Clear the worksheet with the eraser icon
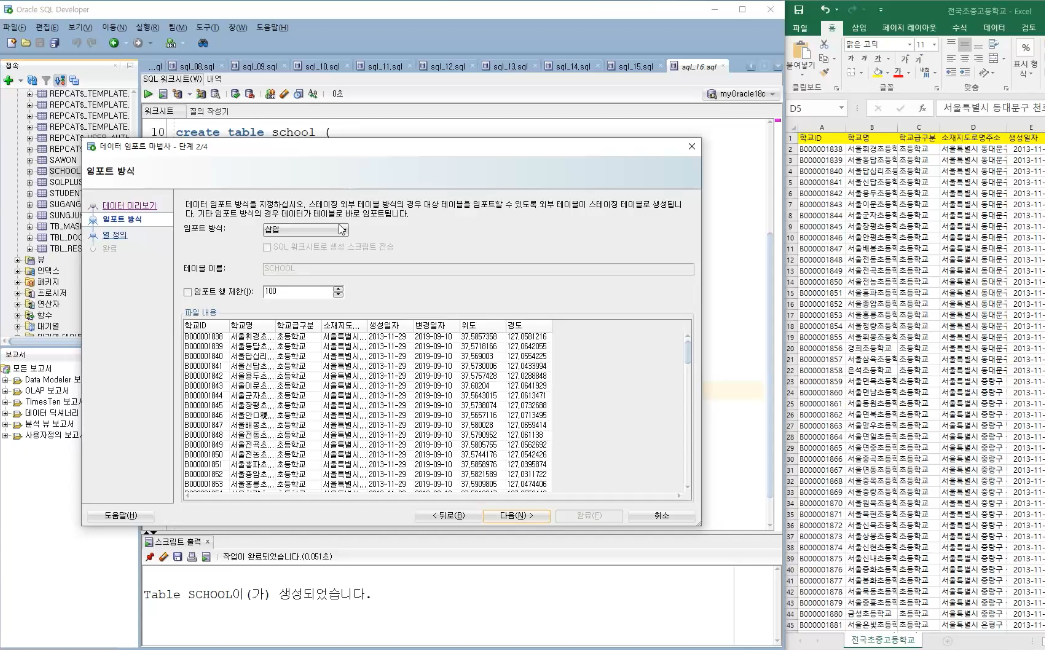1045x650 pixels. (284, 94)
